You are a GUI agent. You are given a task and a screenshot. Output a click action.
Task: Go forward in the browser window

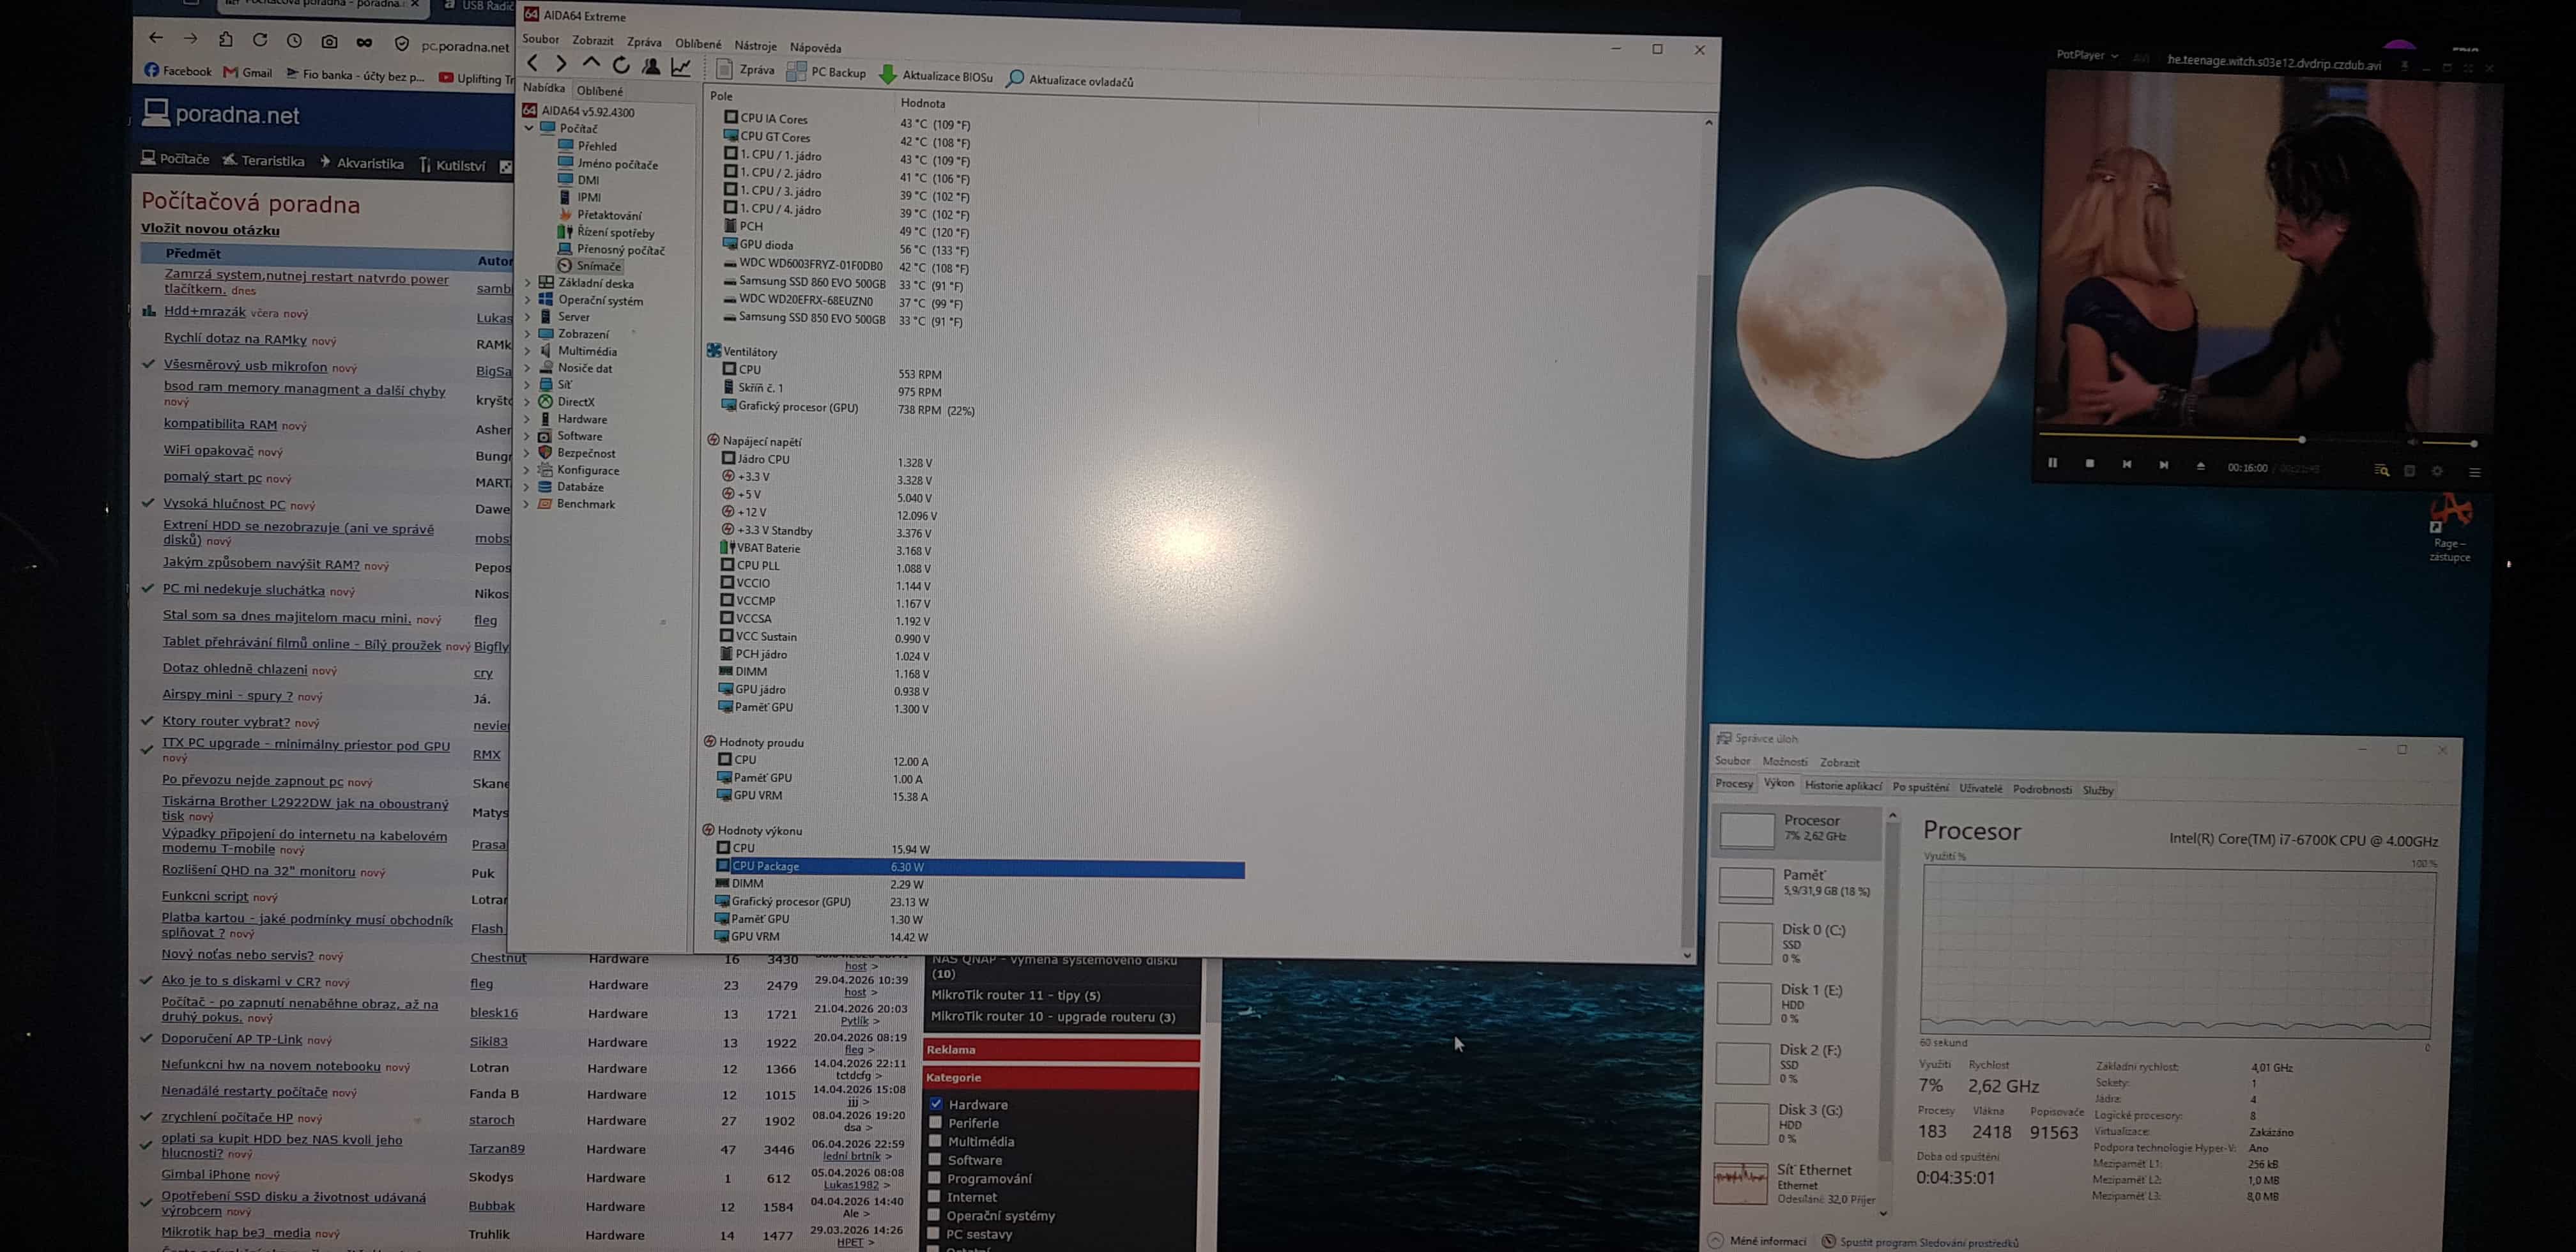click(x=190, y=38)
